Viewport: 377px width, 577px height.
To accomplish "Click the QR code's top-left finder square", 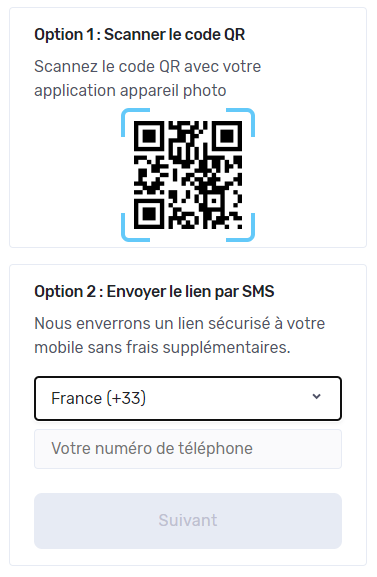I will (149, 136).
